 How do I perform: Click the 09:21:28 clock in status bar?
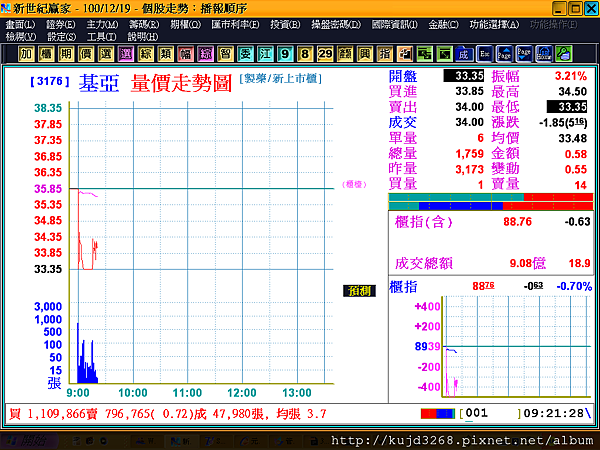coord(553,413)
